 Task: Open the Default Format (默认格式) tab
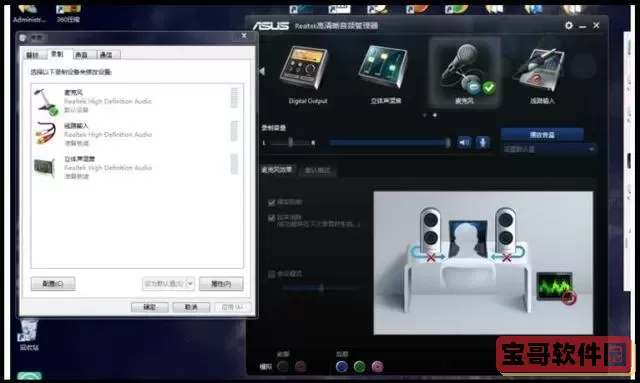point(318,170)
